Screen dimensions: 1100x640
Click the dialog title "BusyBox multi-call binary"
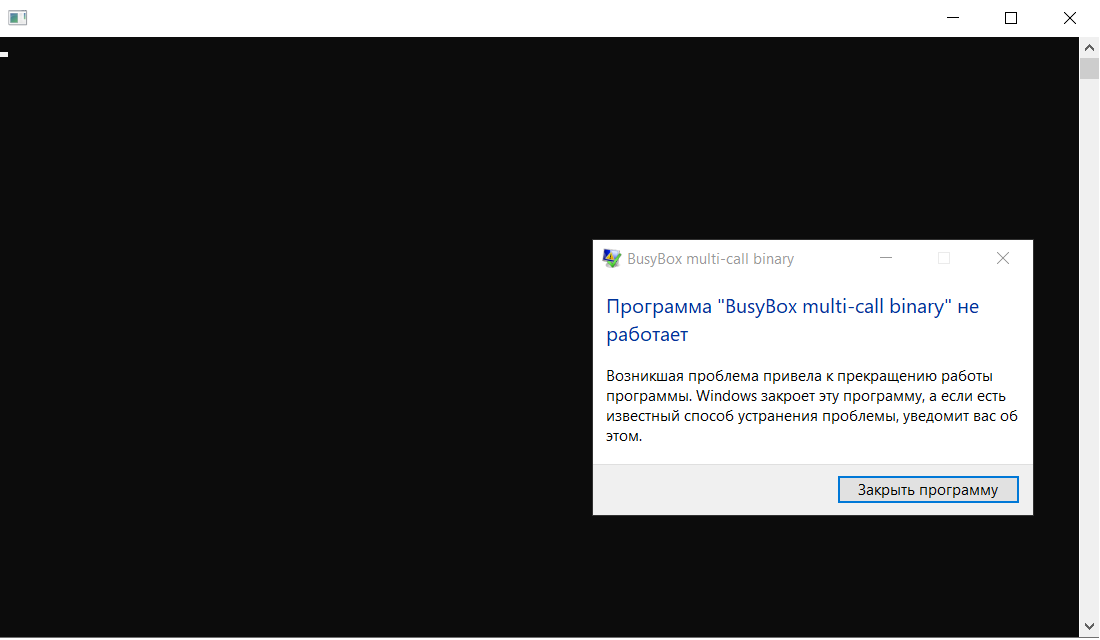click(710, 259)
